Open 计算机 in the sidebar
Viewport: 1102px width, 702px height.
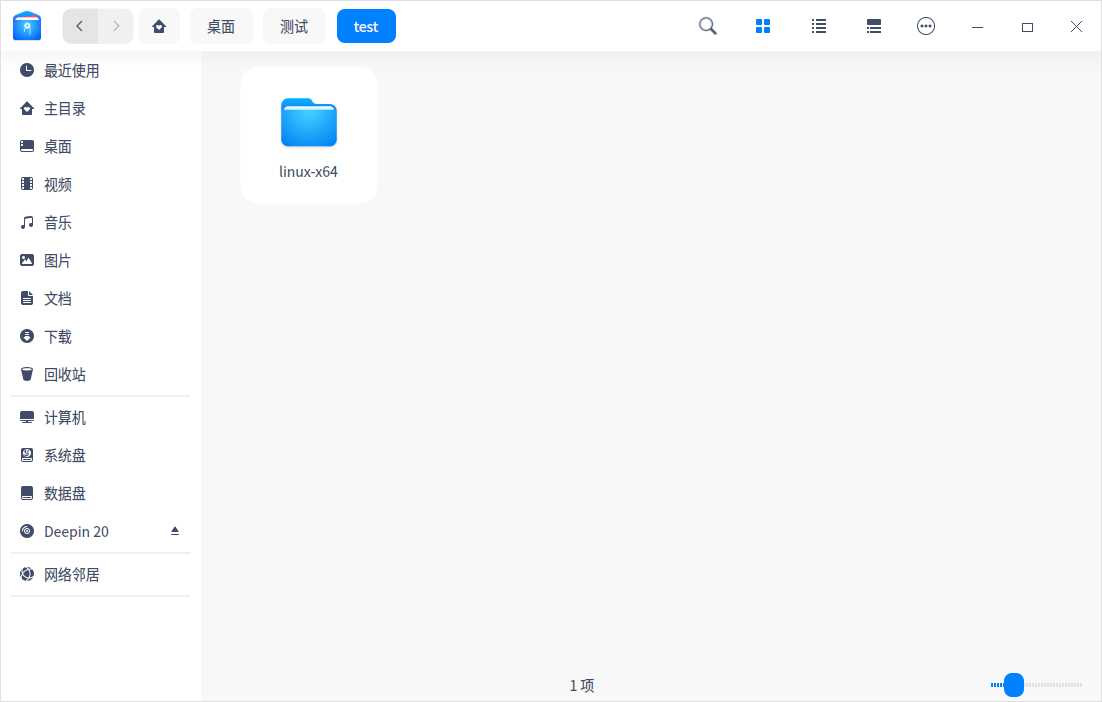[x=101, y=417]
